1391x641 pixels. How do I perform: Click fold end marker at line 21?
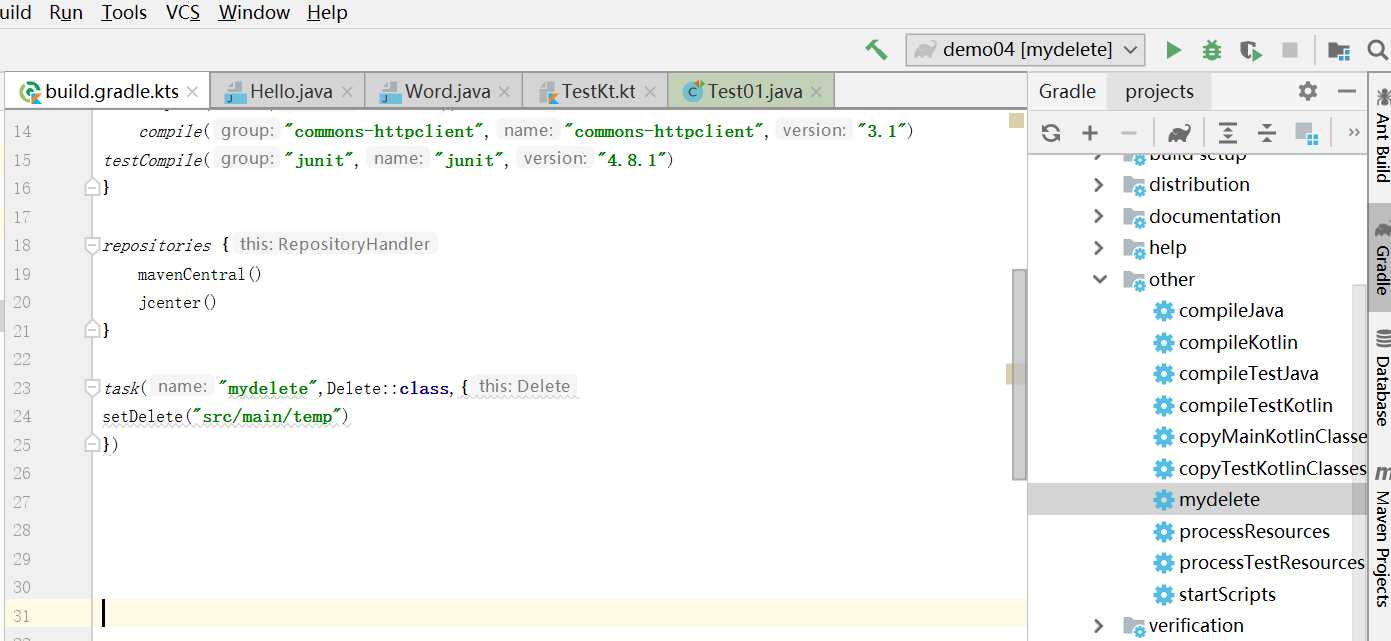click(92, 330)
